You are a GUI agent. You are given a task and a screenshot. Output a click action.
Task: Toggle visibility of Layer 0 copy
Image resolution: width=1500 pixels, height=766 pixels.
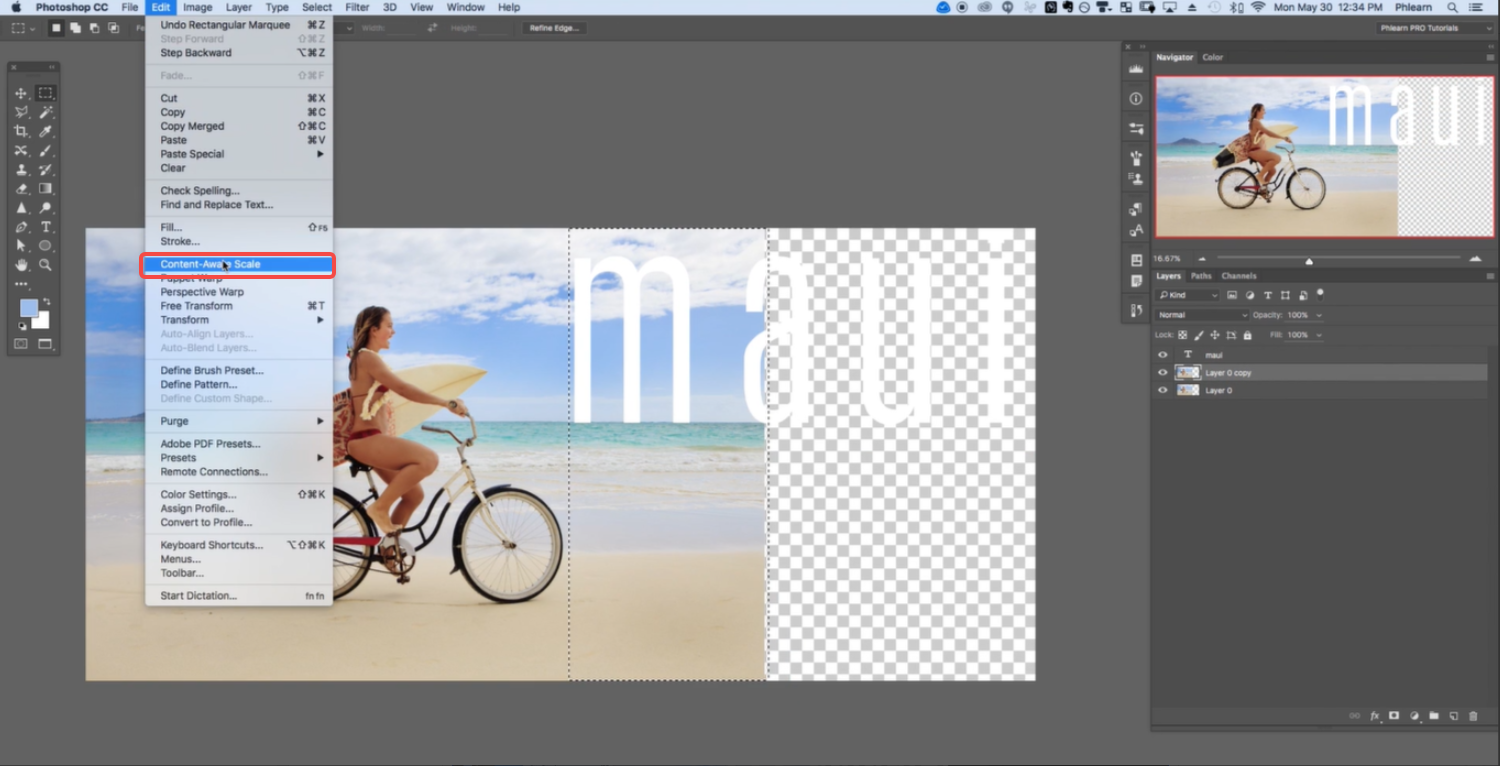pyautogui.click(x=1162, y=373)
